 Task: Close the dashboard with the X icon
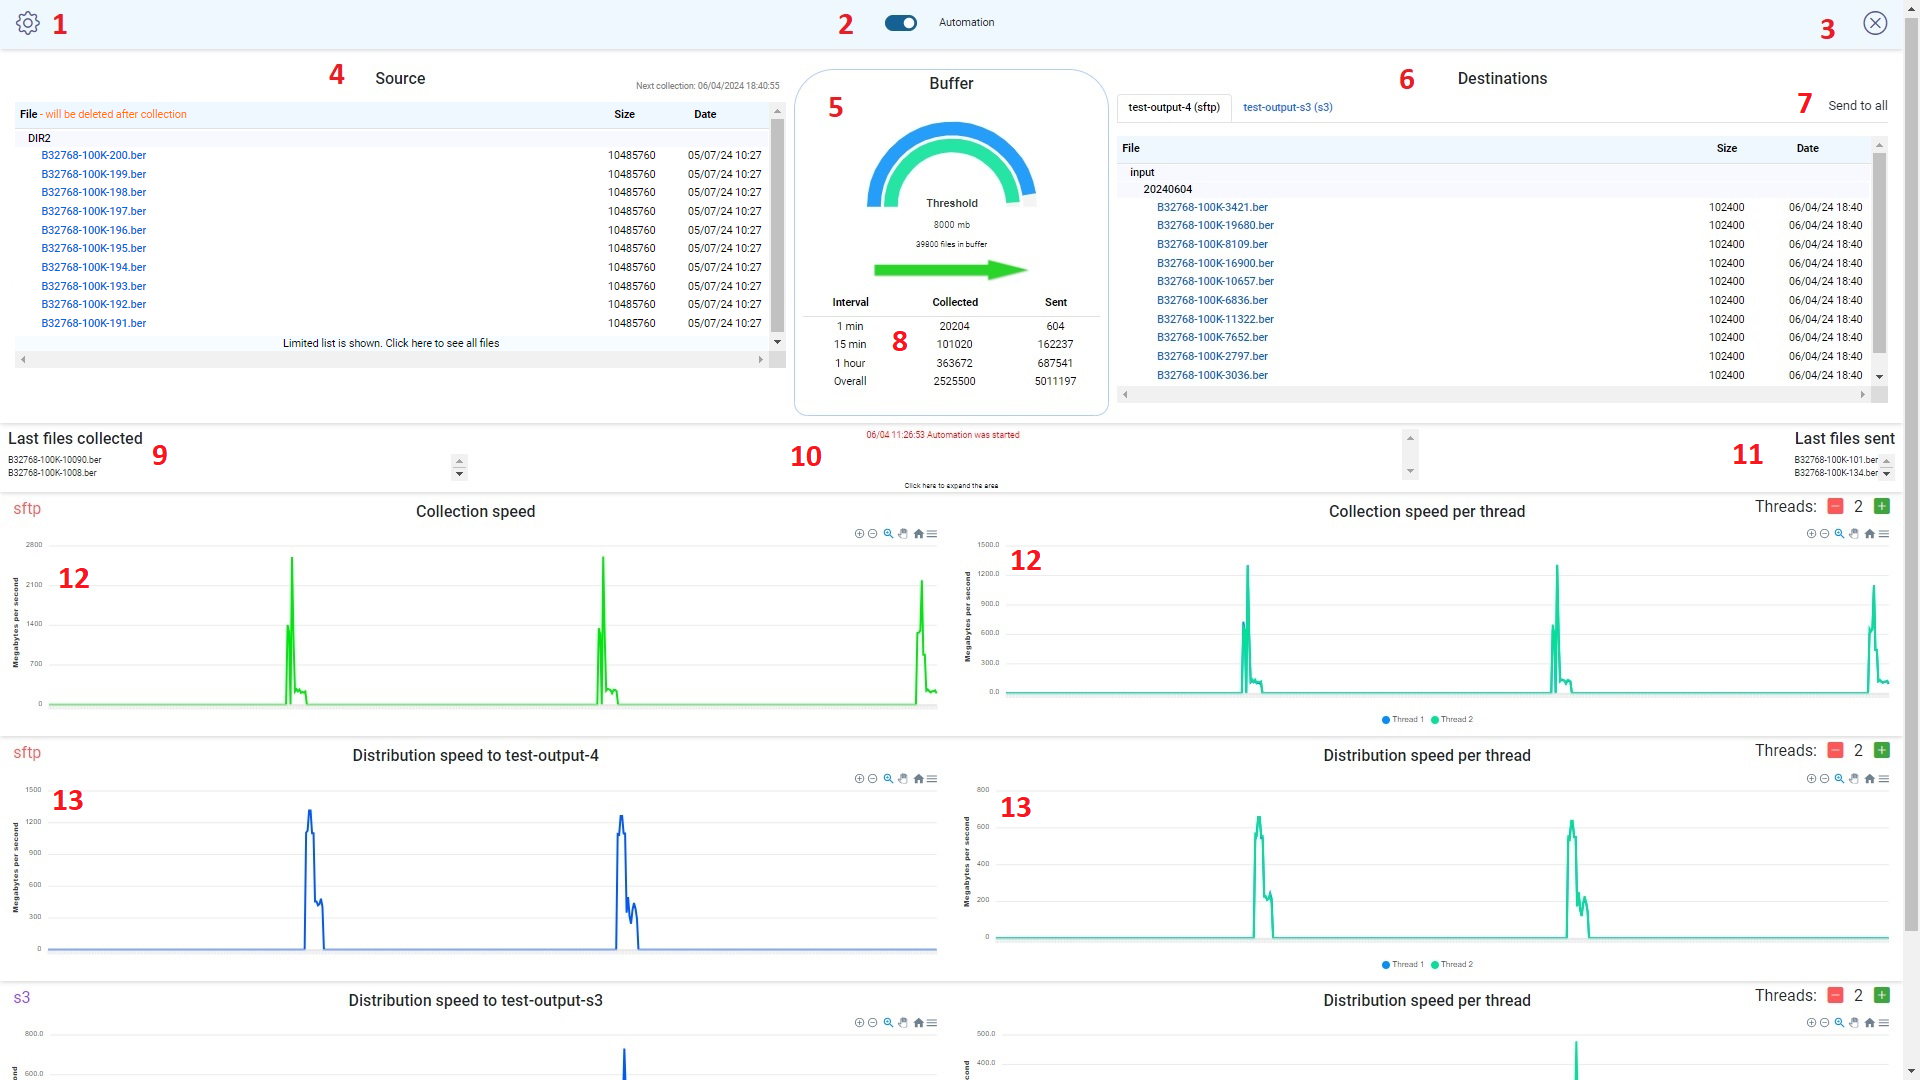[x=1875, y=23]
